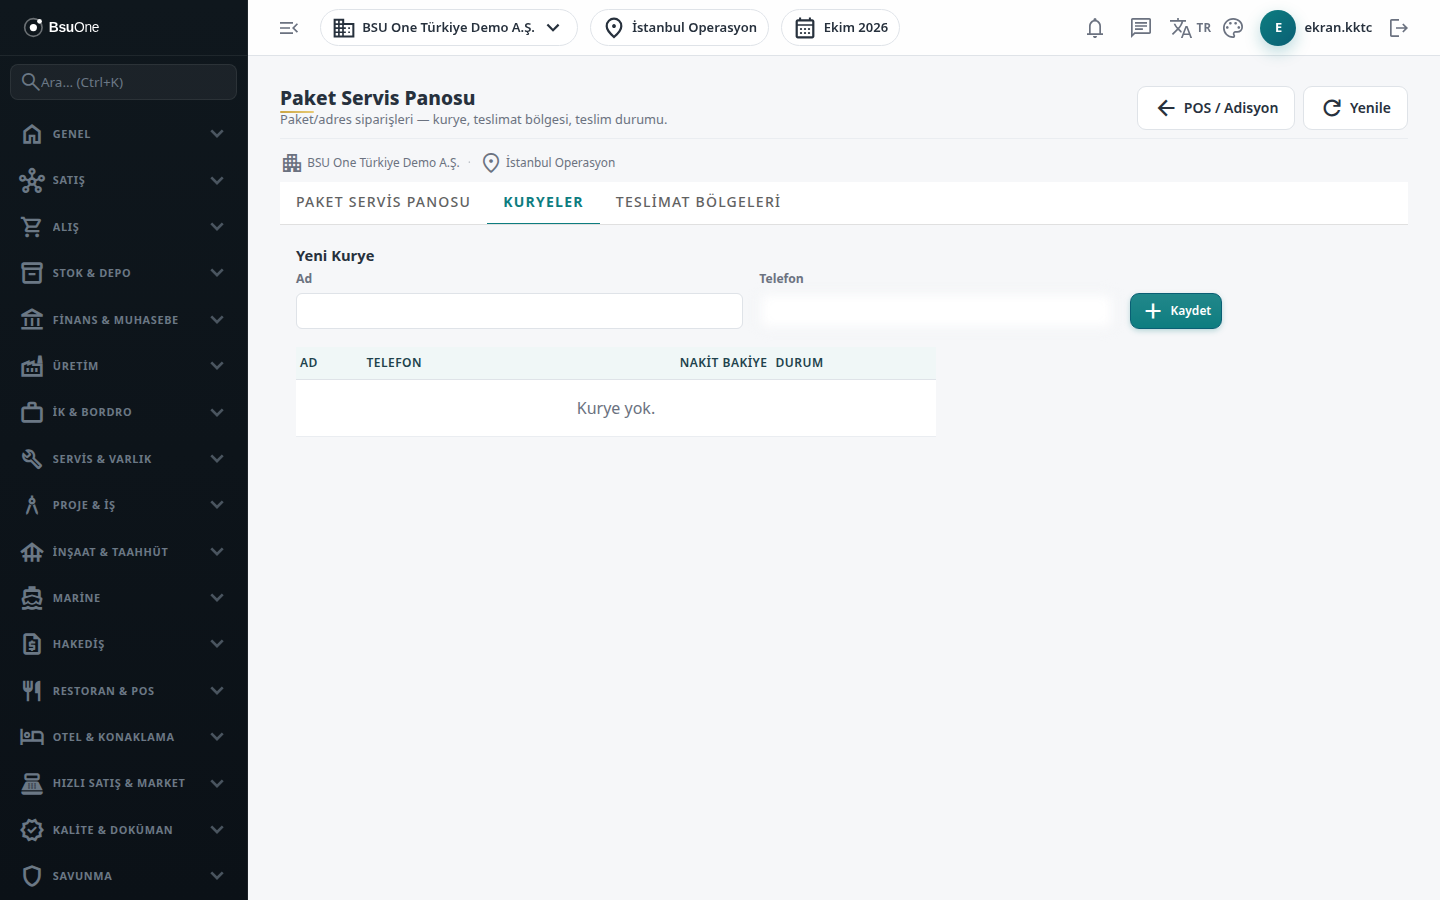Switch language using the TR translate icon
The width and height of the screenshot is (1440, 900).
[1191, 28]
